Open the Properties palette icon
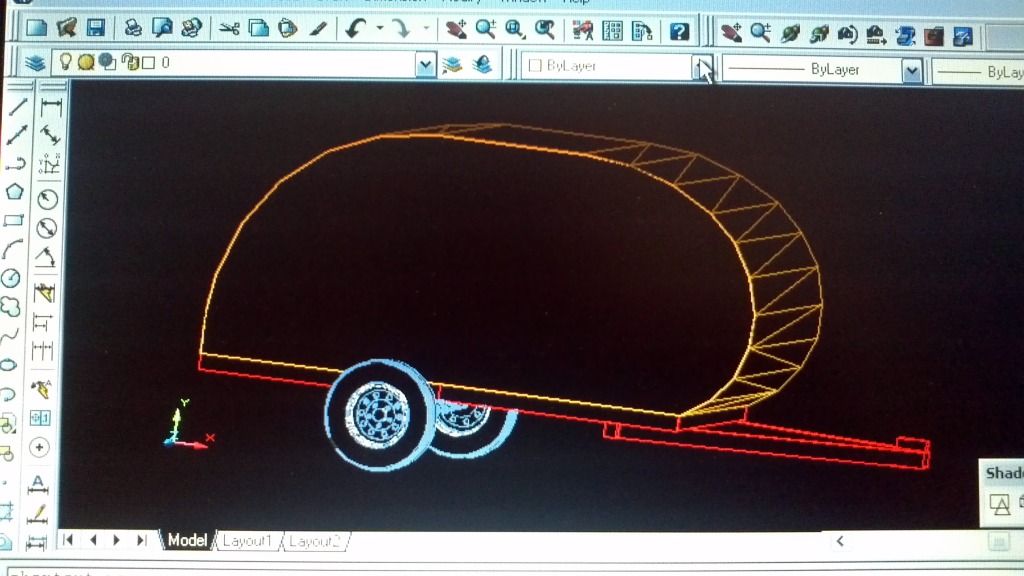This screenshot has width=1024, height=576. click(x=582, y=30)
